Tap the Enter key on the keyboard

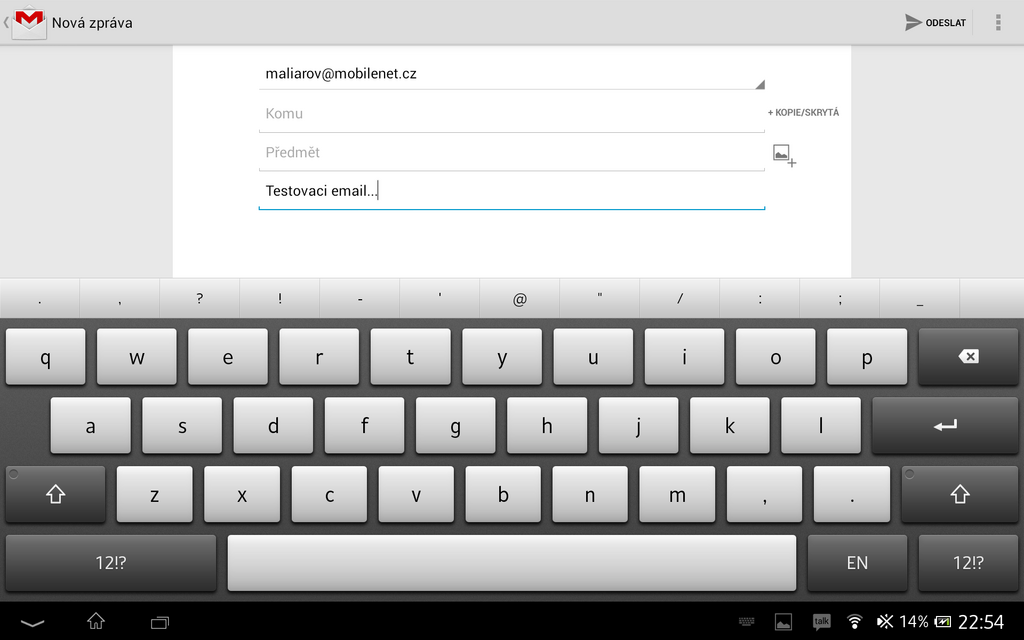[944, 425]
